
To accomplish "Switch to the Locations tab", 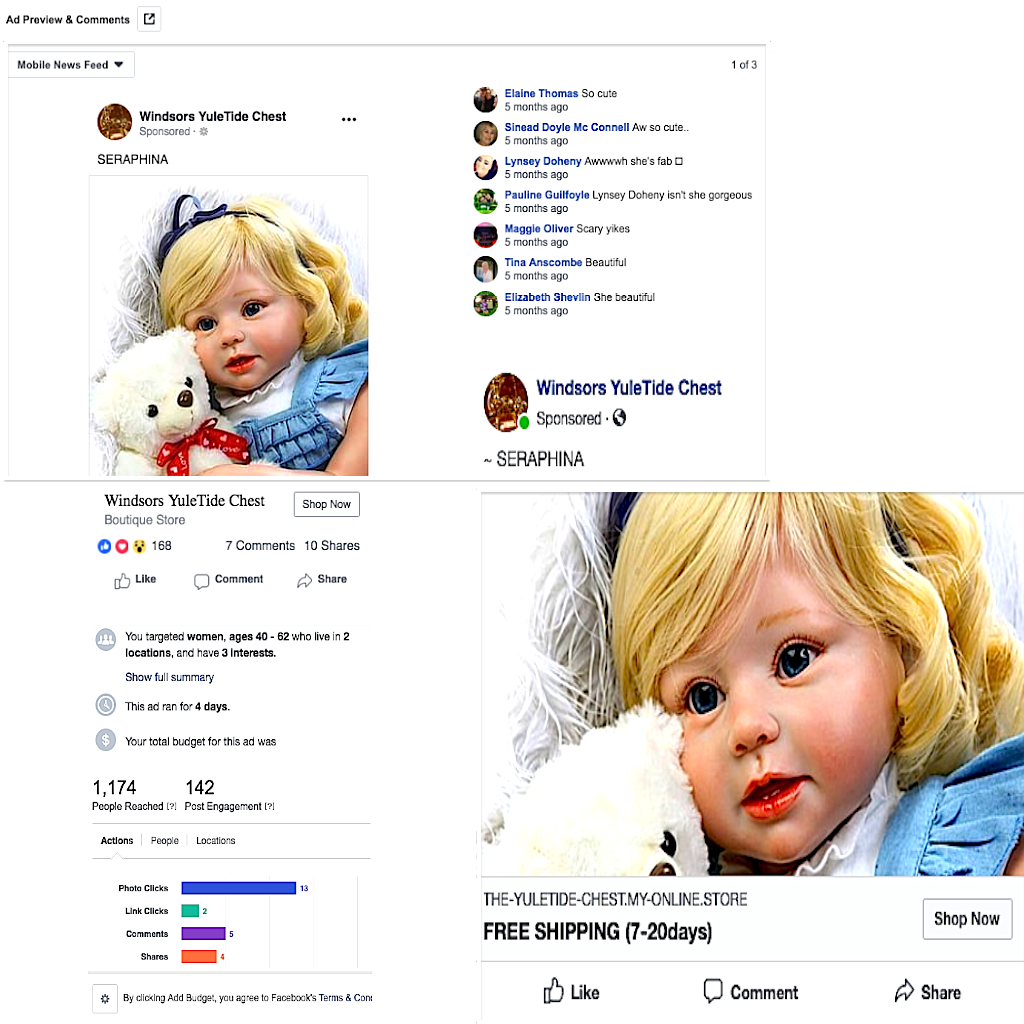I will tap(216, 840).
